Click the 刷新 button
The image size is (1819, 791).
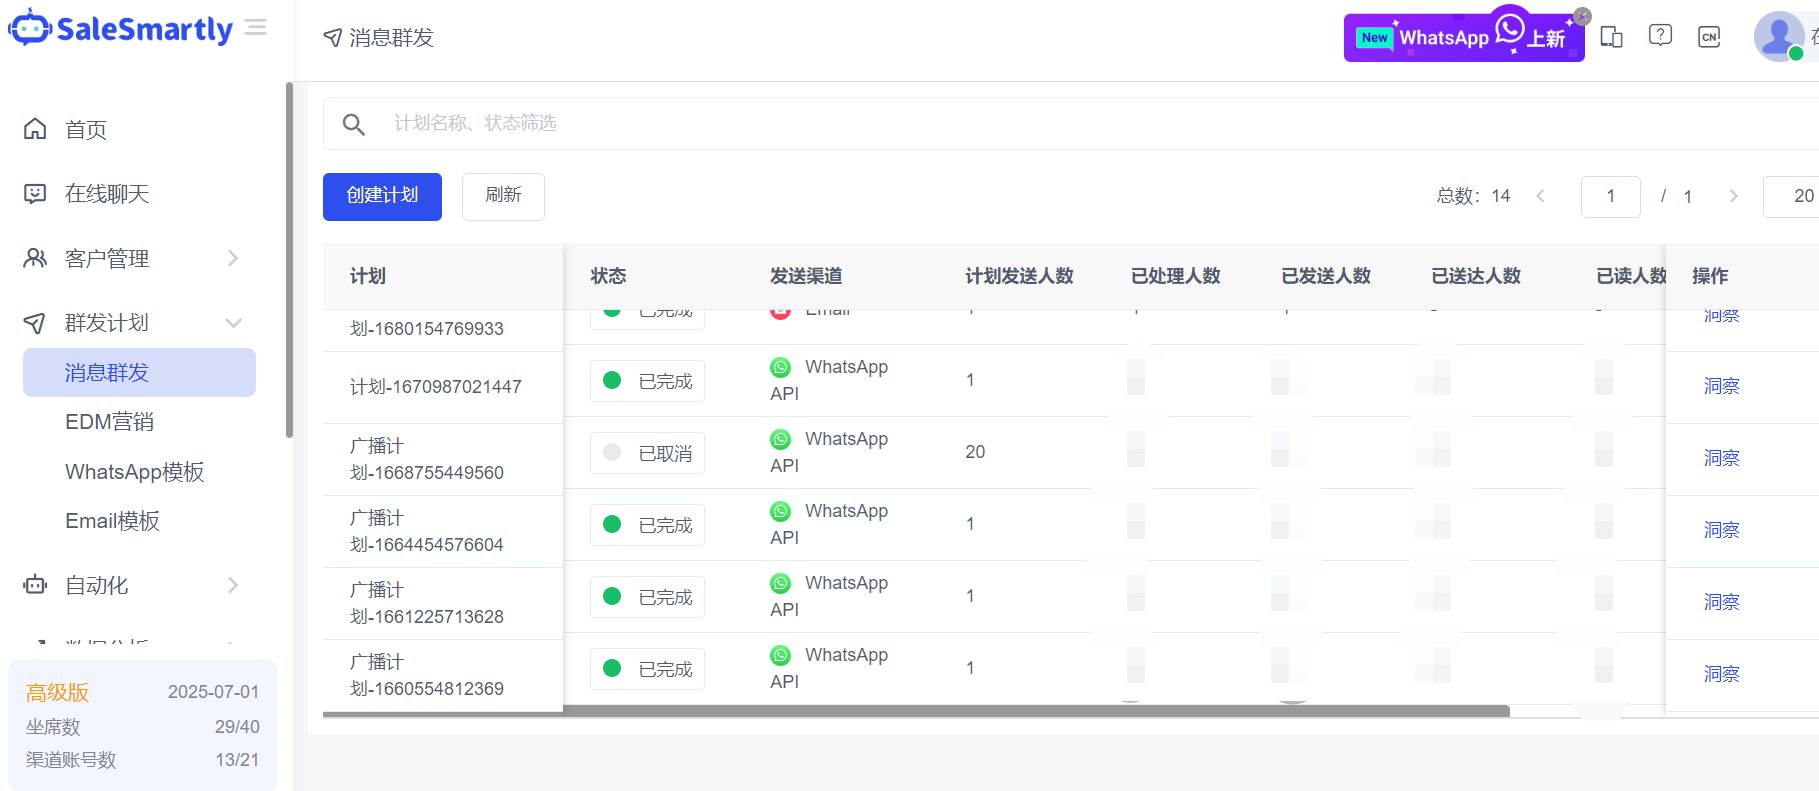click(x=503, y=196)
